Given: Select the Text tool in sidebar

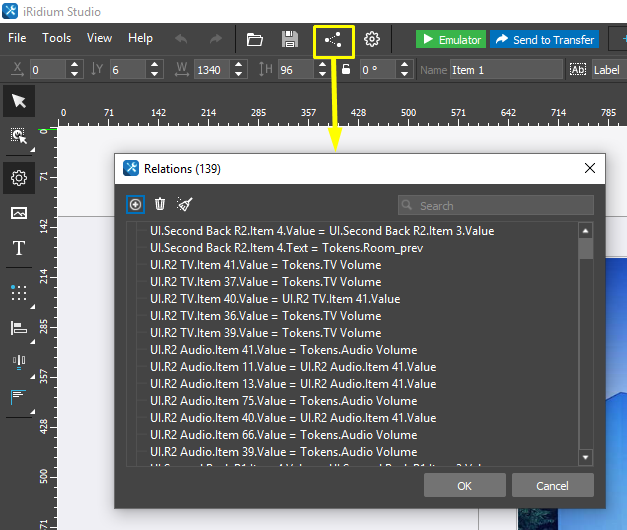Looking at the screenshot, I should point(19,248).
